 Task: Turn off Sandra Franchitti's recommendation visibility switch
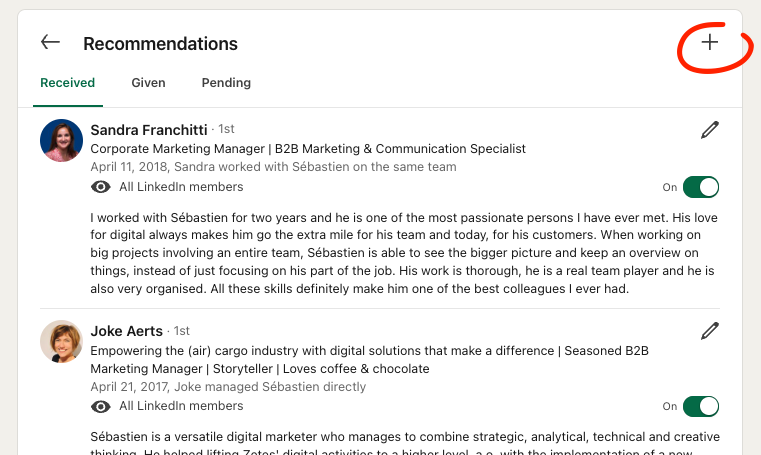tap(701, 187)
